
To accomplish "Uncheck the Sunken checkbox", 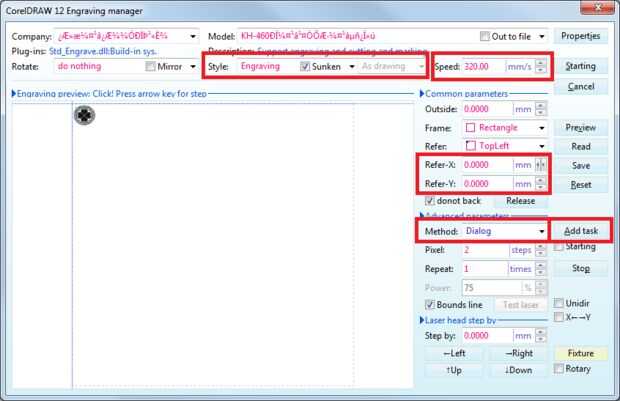I will [x=305, y=66].
